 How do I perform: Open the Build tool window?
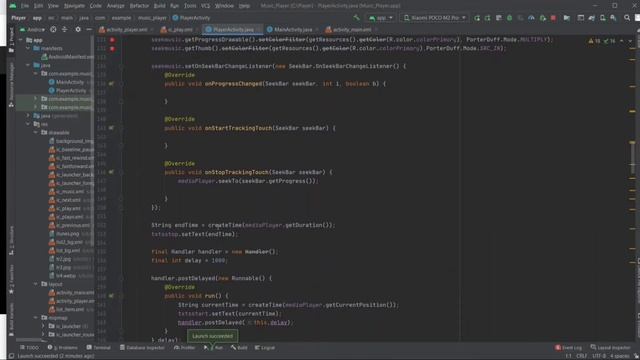(x=239, y=347)
